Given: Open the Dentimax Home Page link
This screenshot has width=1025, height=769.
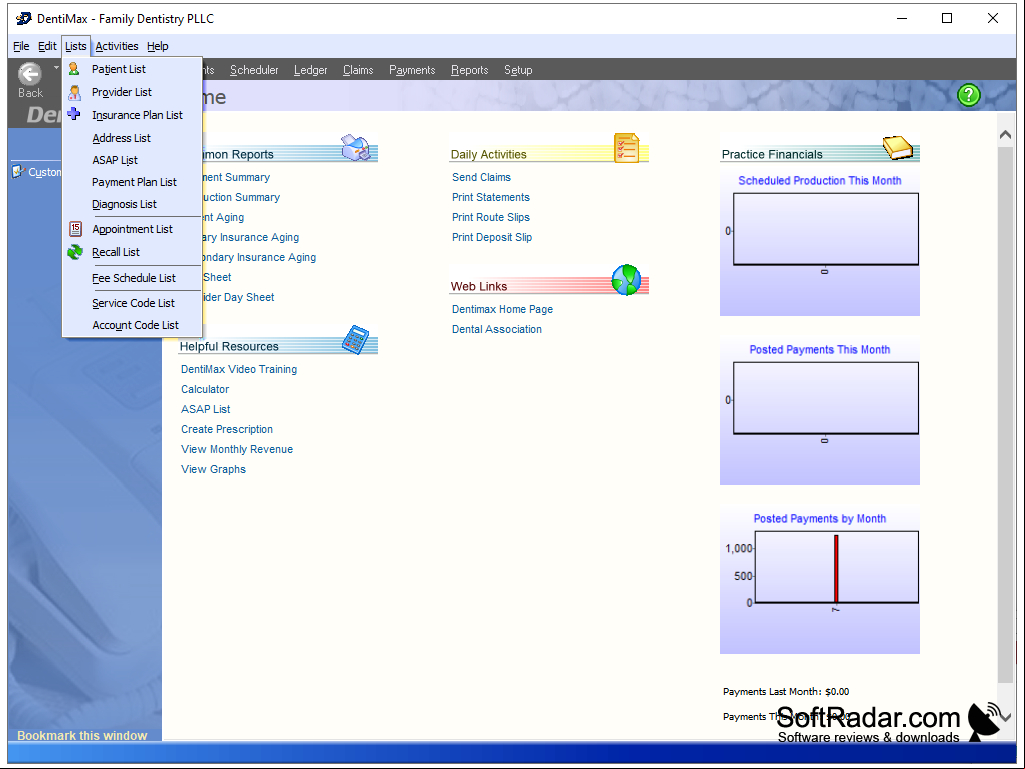Looking at the screenshot, I should [503, 309].
